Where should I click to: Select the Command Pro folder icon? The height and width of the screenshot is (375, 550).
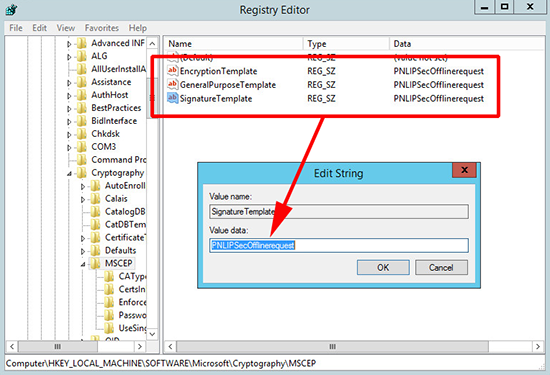click(x=82, y=160)
